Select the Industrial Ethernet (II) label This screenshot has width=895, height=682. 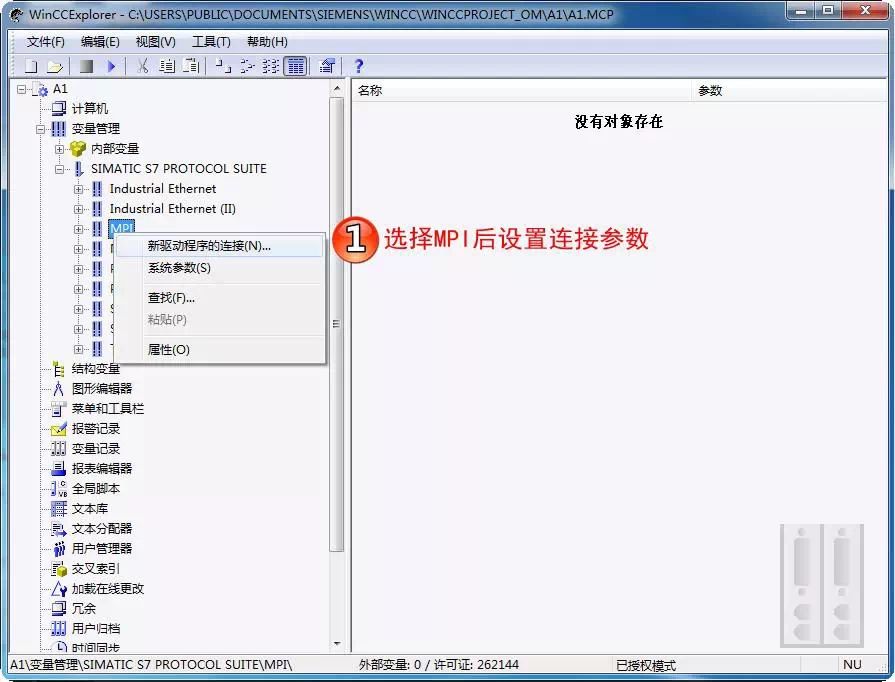[172, 209]
